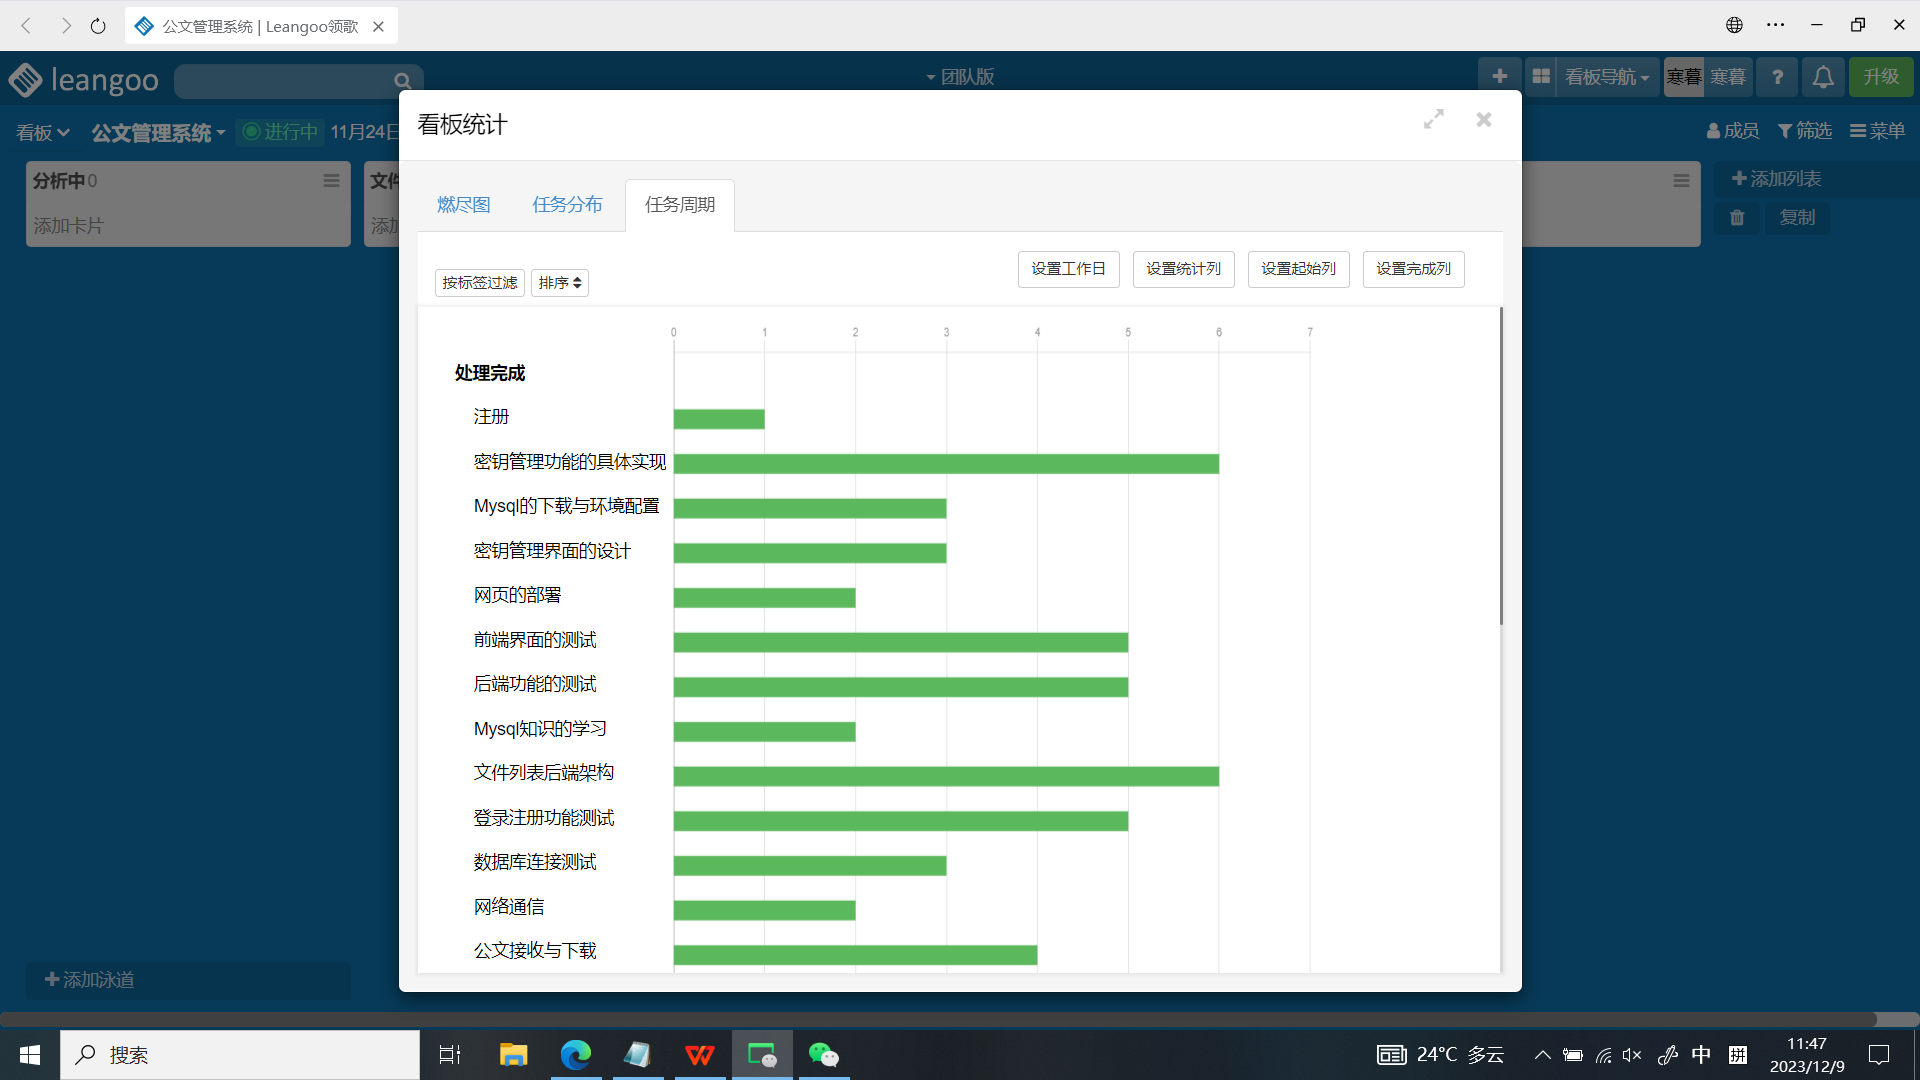
Task: Click the 设置工作日 button
Action: 1068,269
